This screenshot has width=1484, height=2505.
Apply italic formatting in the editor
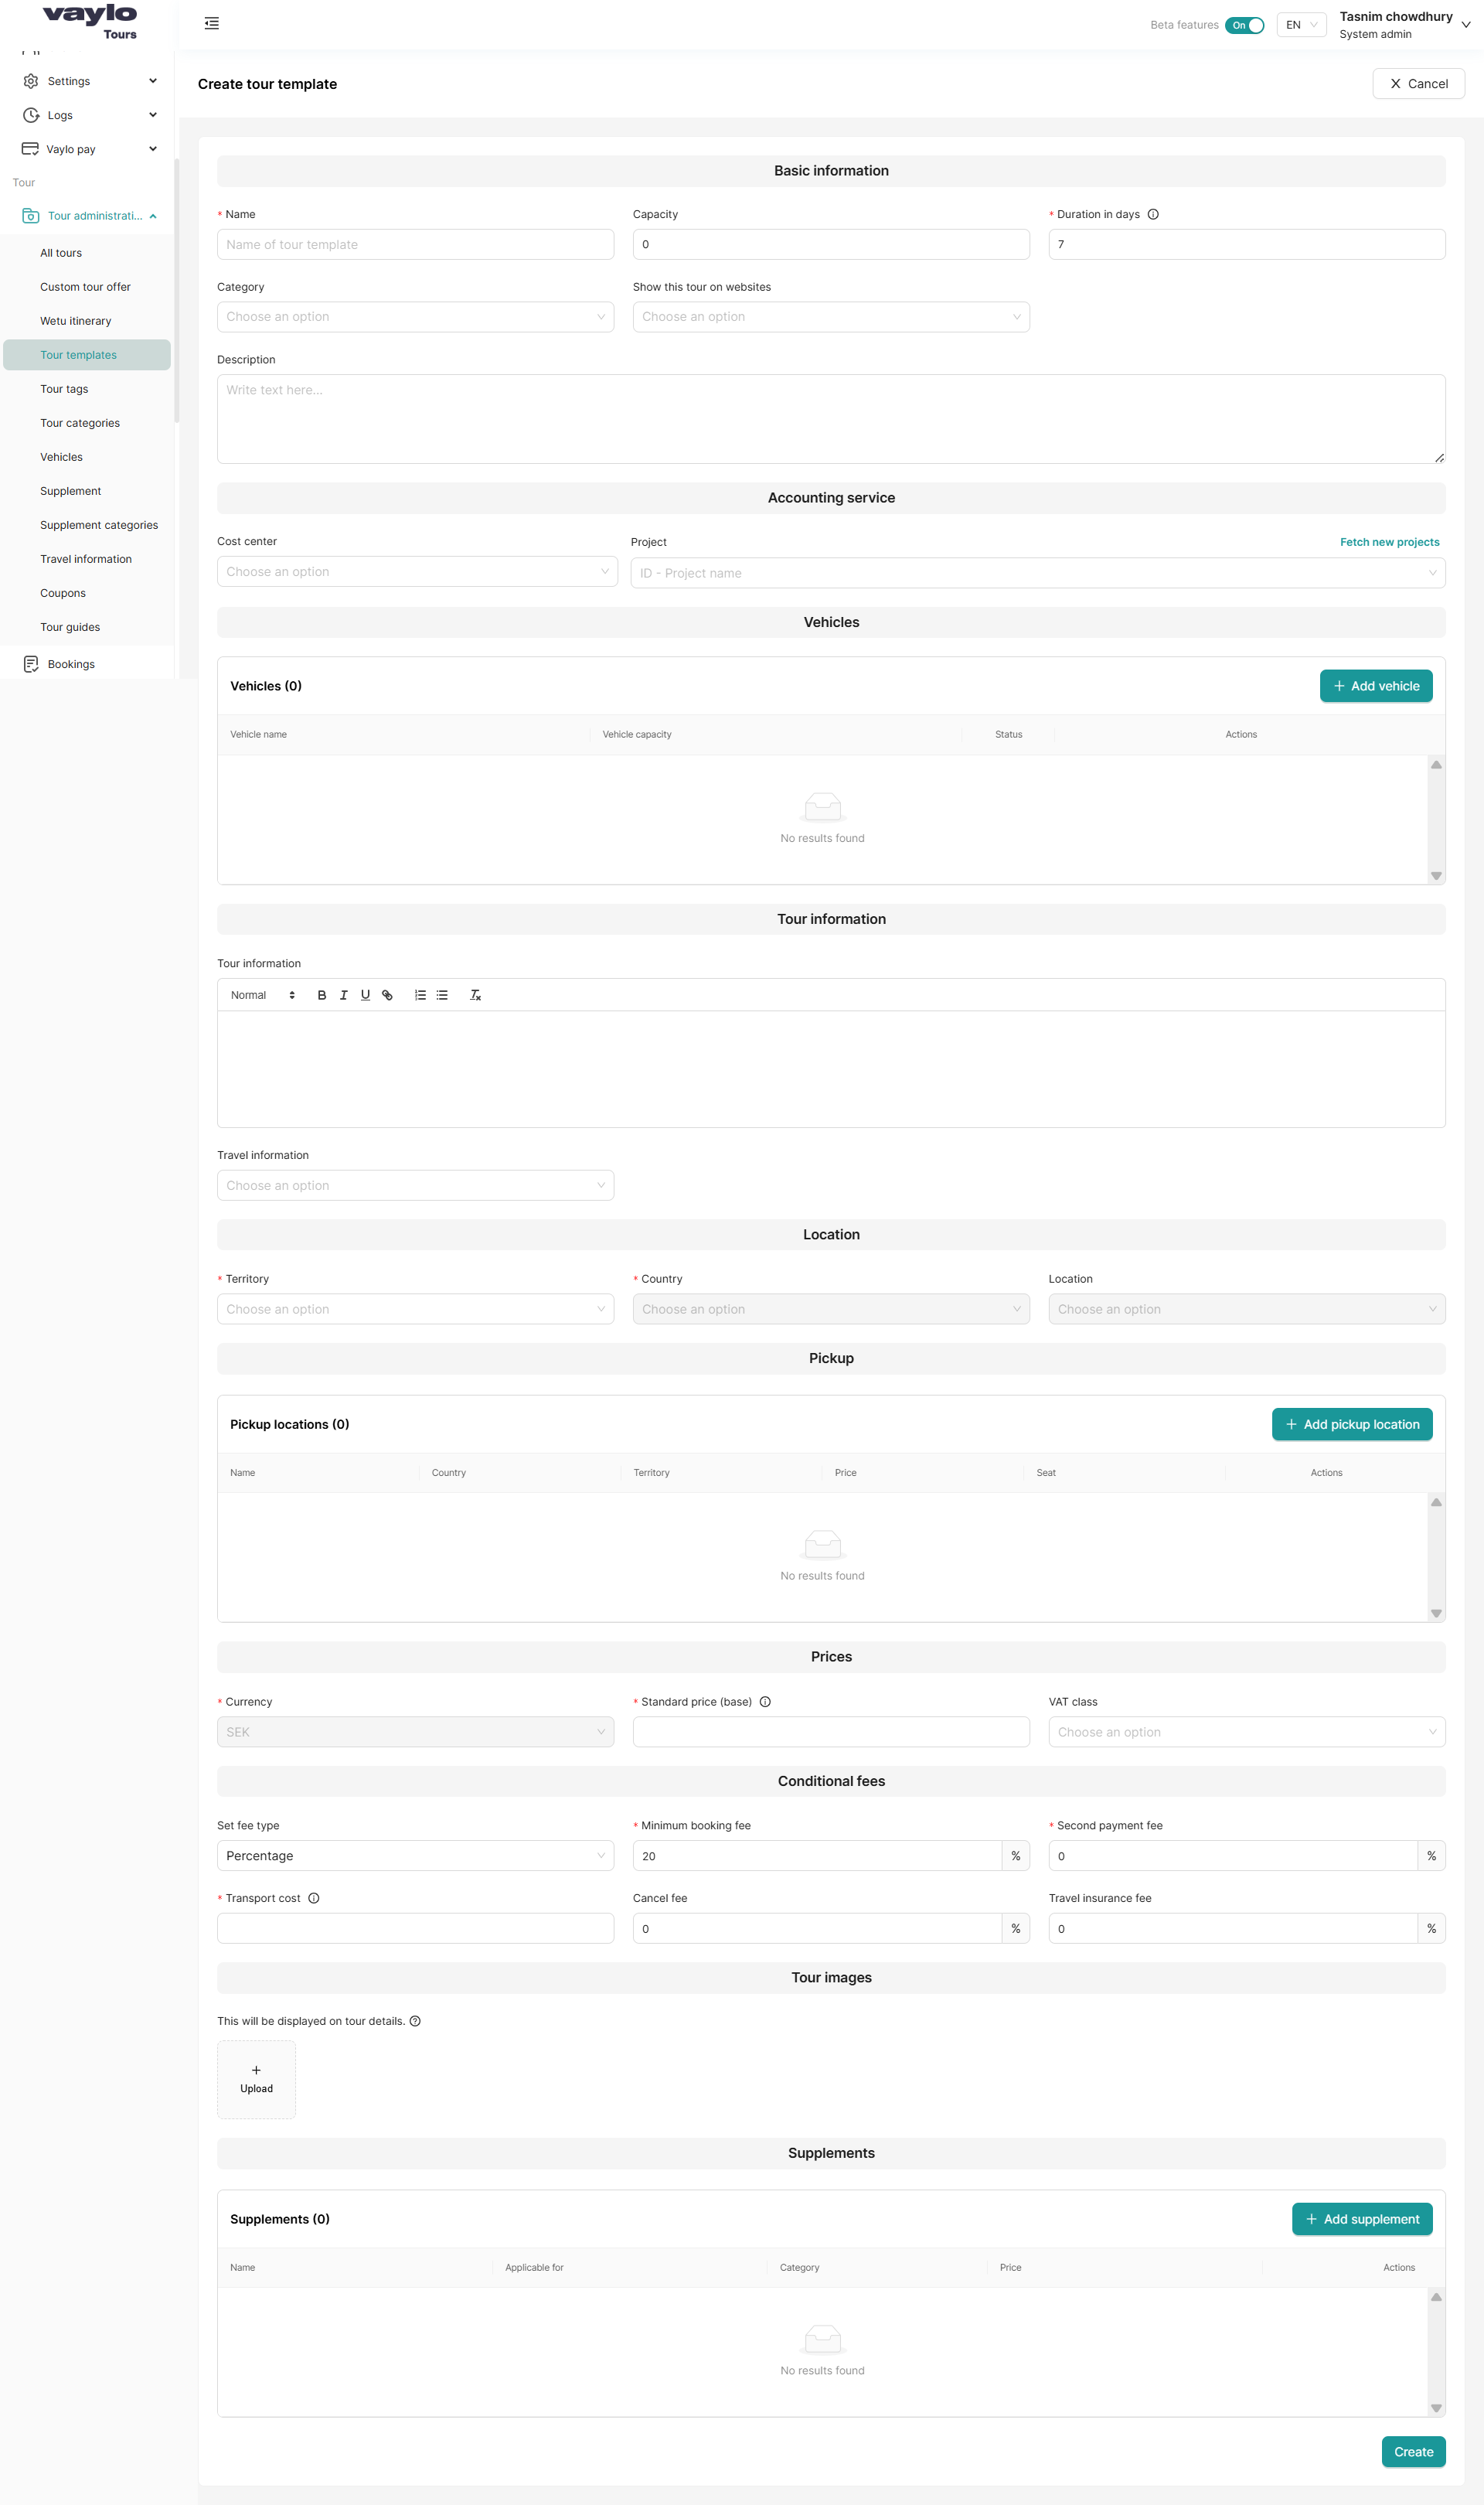pos(343,995)
